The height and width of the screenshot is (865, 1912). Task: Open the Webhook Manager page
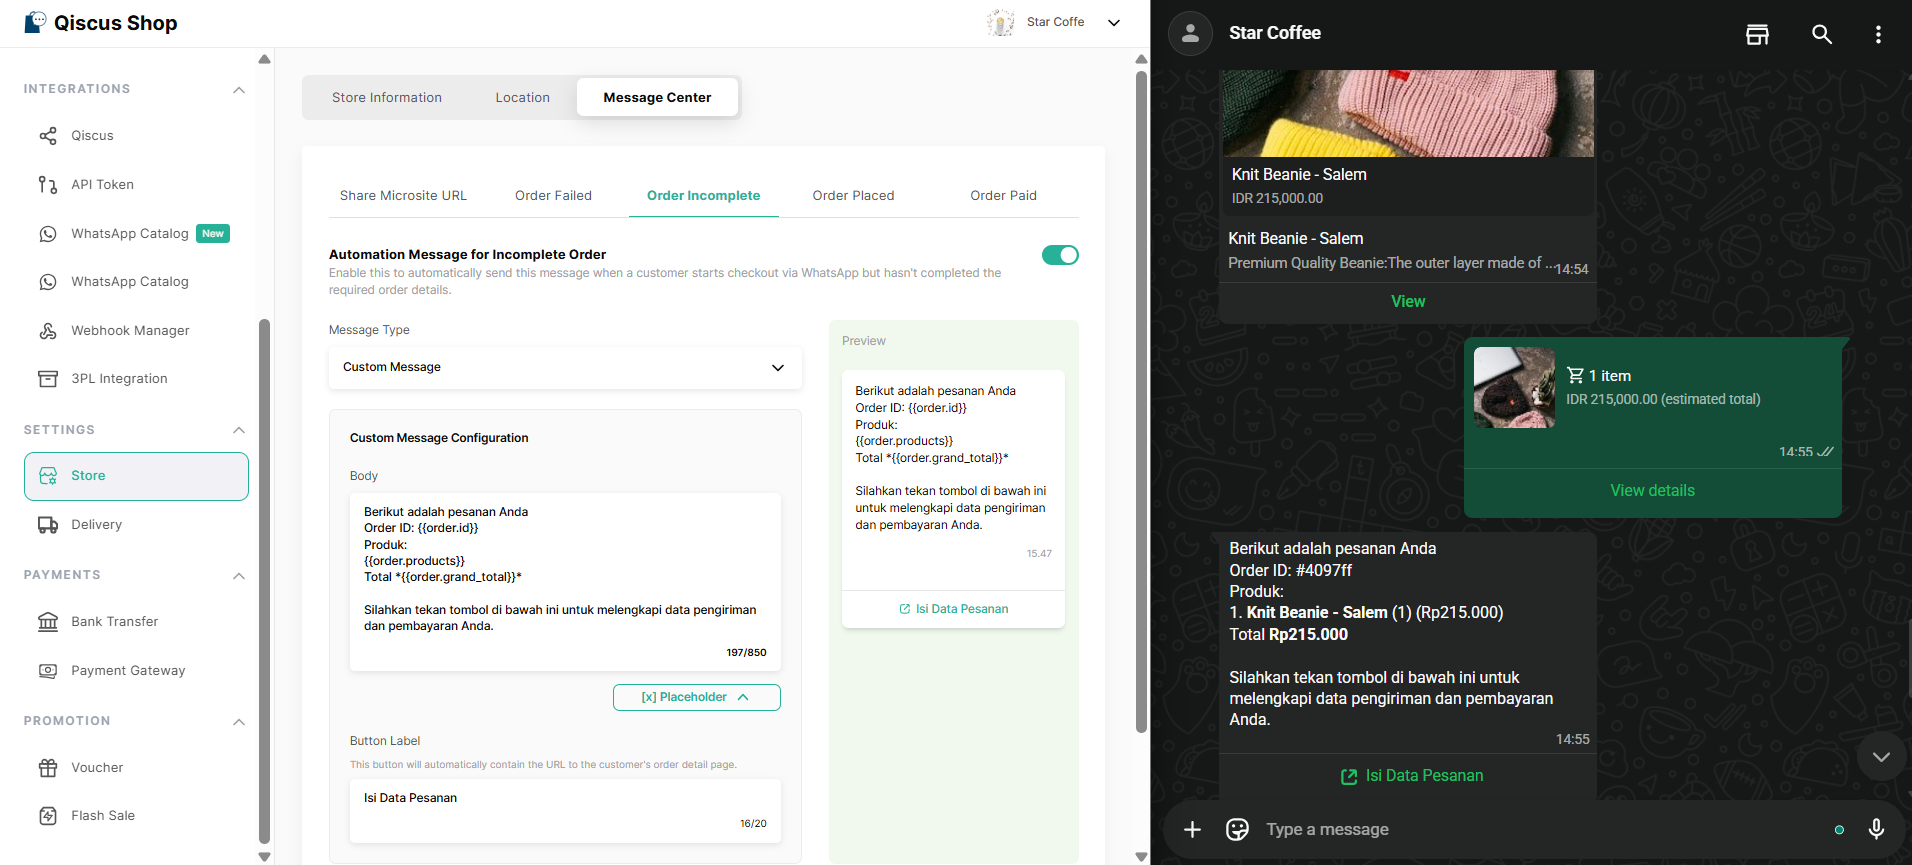(136, 331)
